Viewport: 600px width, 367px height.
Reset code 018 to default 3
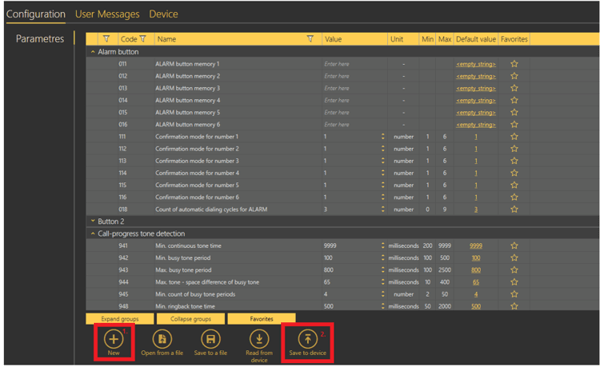[x=476, y=209]
